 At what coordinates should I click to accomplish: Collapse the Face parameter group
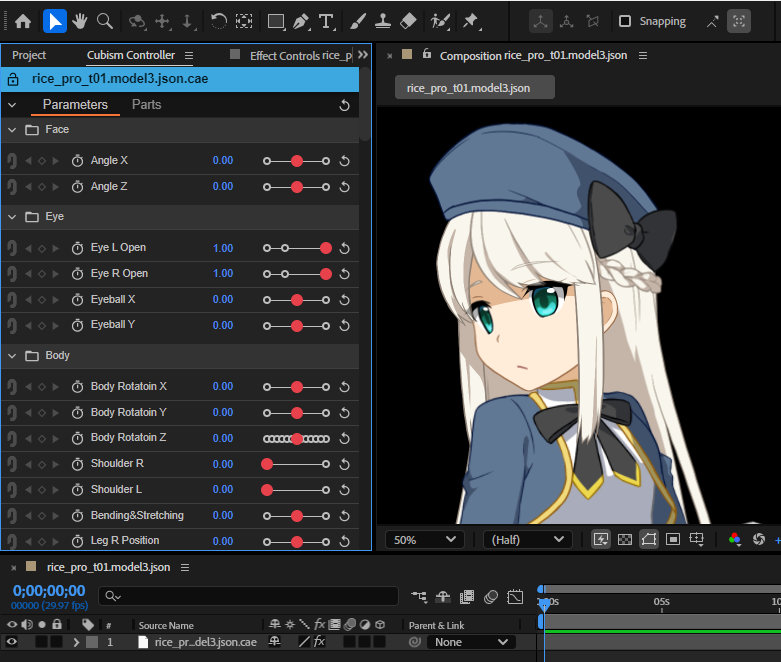[12, 130]
